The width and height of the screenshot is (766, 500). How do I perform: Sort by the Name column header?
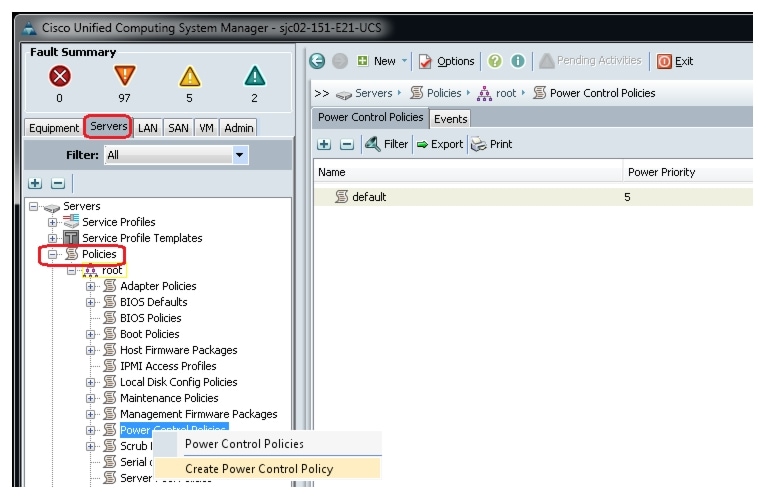click(x=468, y=173)
